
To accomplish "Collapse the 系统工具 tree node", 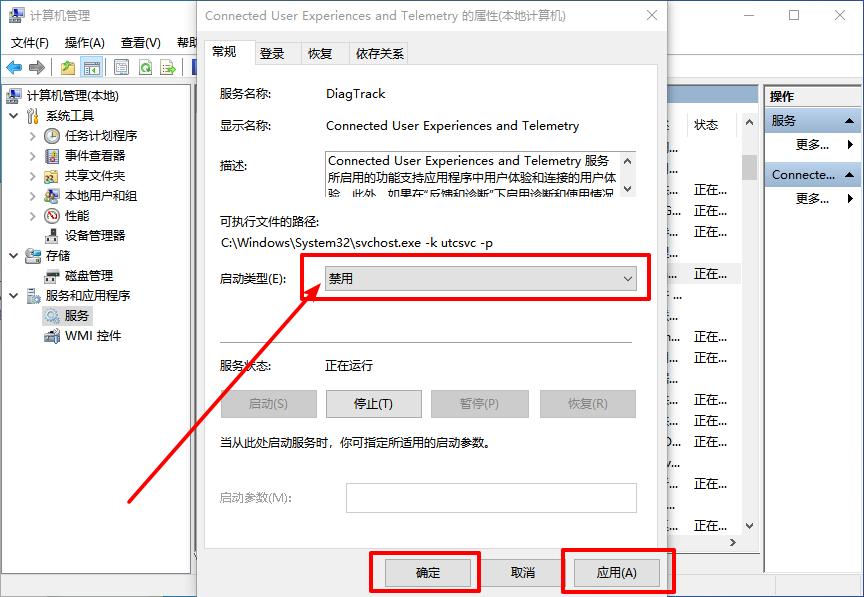I will pos(14,116).
